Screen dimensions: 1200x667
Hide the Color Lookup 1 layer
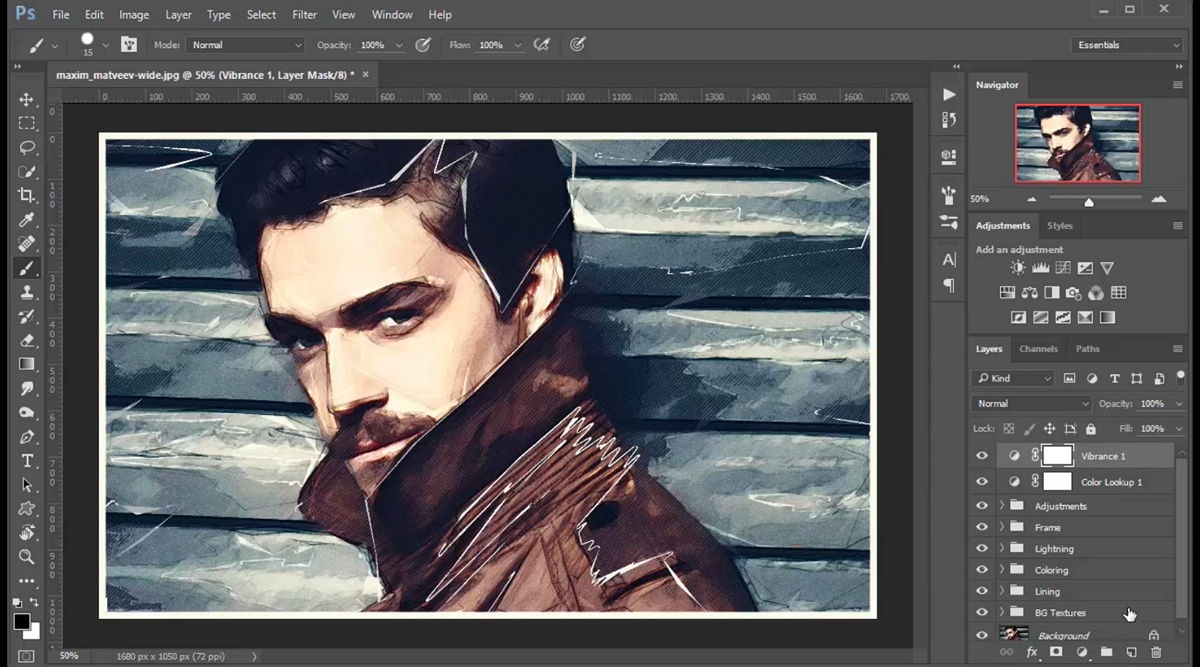coord(982,482)
